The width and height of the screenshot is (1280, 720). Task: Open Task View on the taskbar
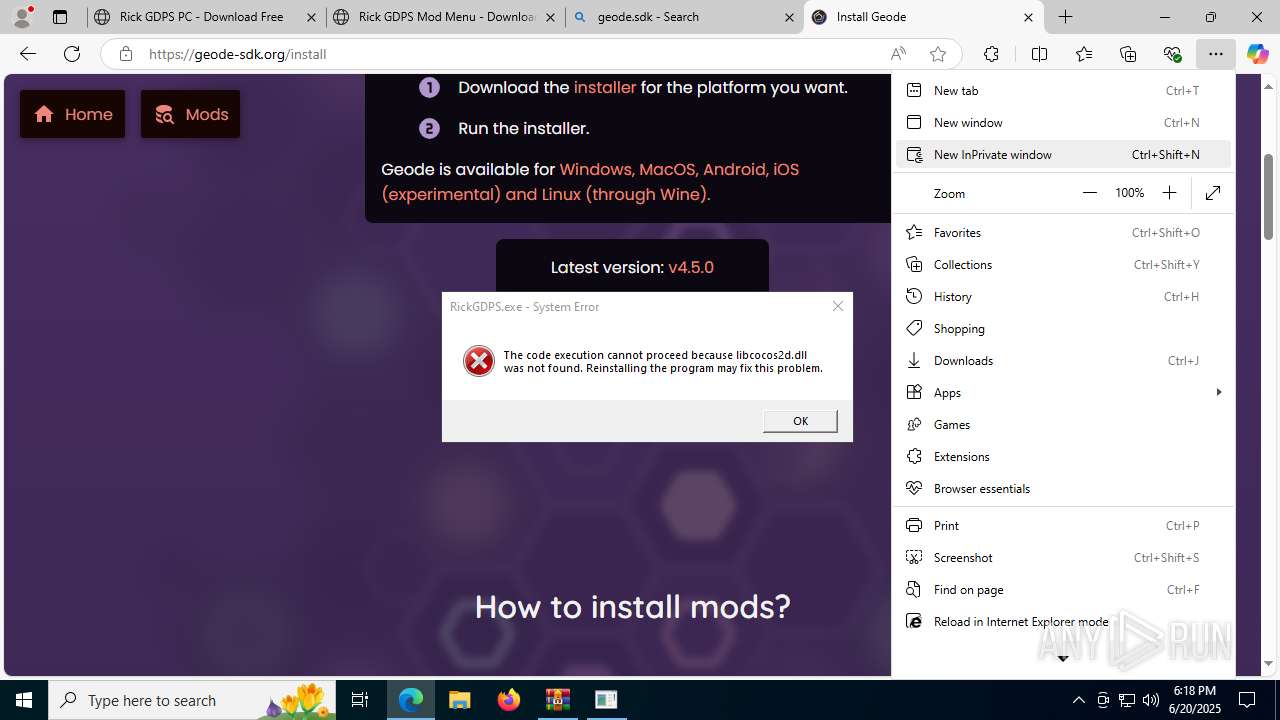360,700
